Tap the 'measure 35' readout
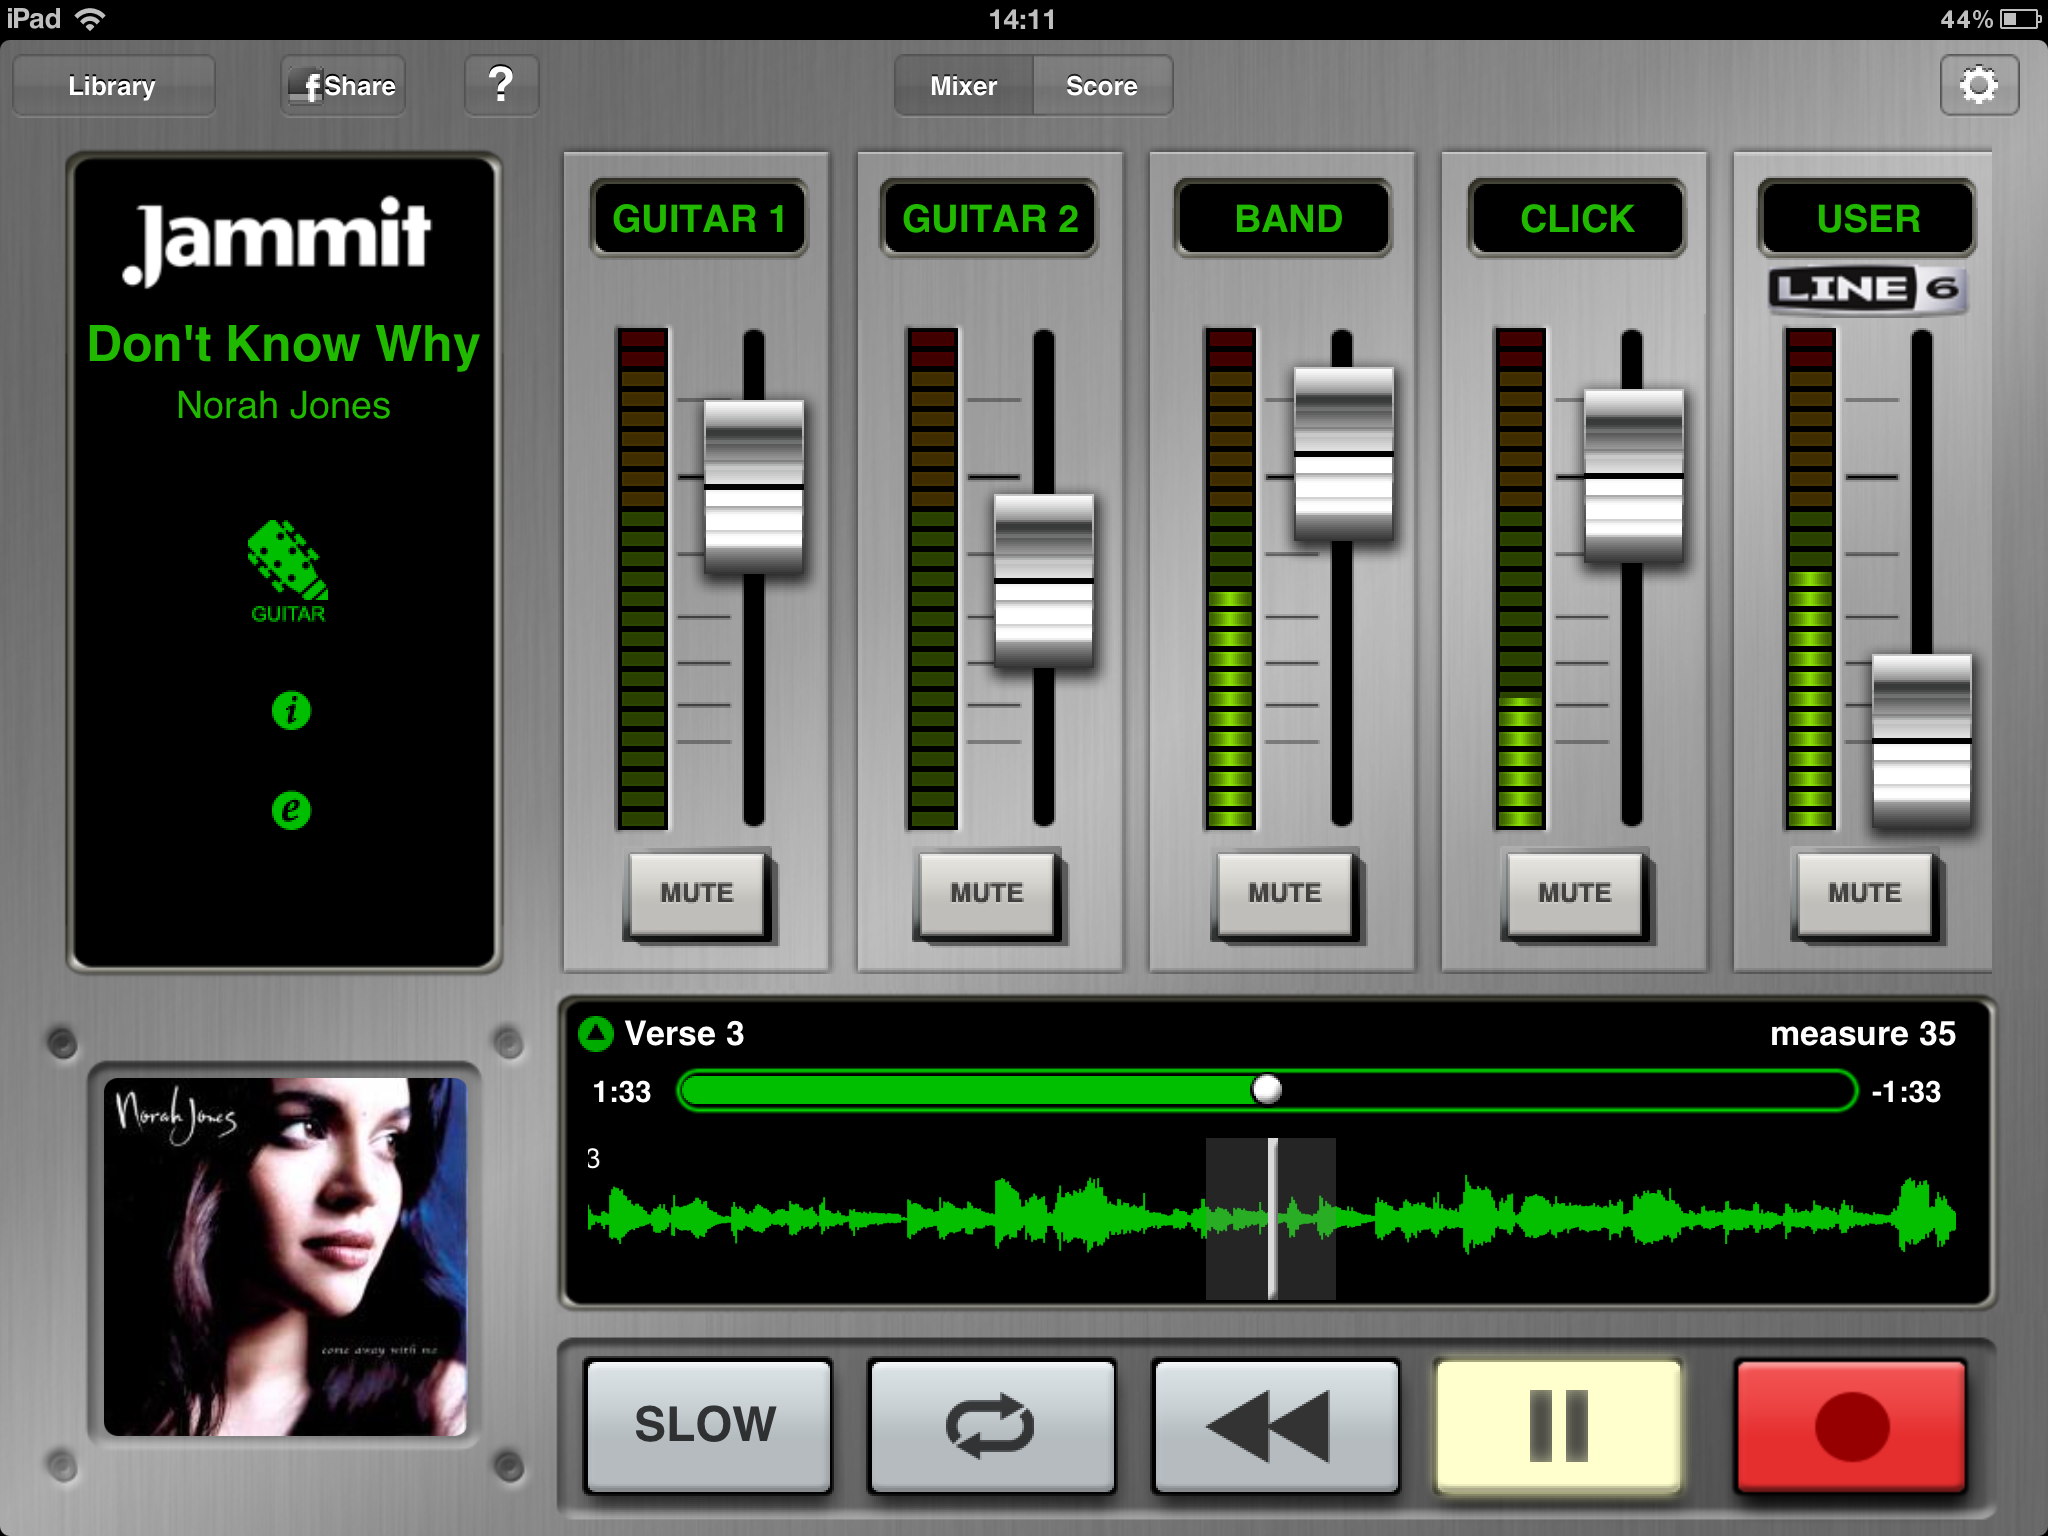Image resolution: width=2048 pixels, height=1536 pixels. [1863, 1034]
